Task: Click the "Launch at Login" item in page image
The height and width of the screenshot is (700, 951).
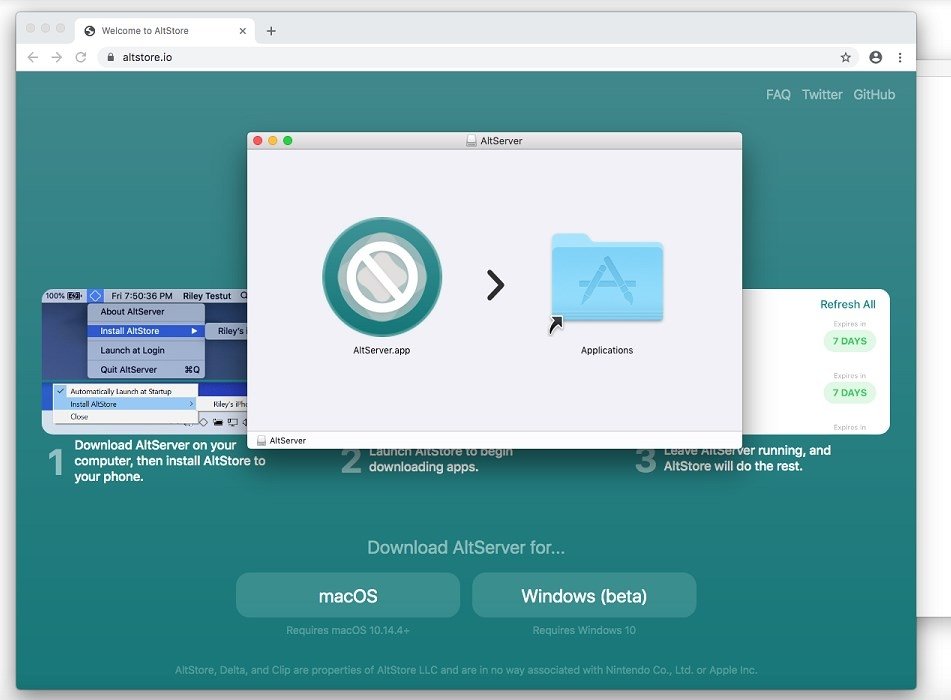Action: pos(132,350)
